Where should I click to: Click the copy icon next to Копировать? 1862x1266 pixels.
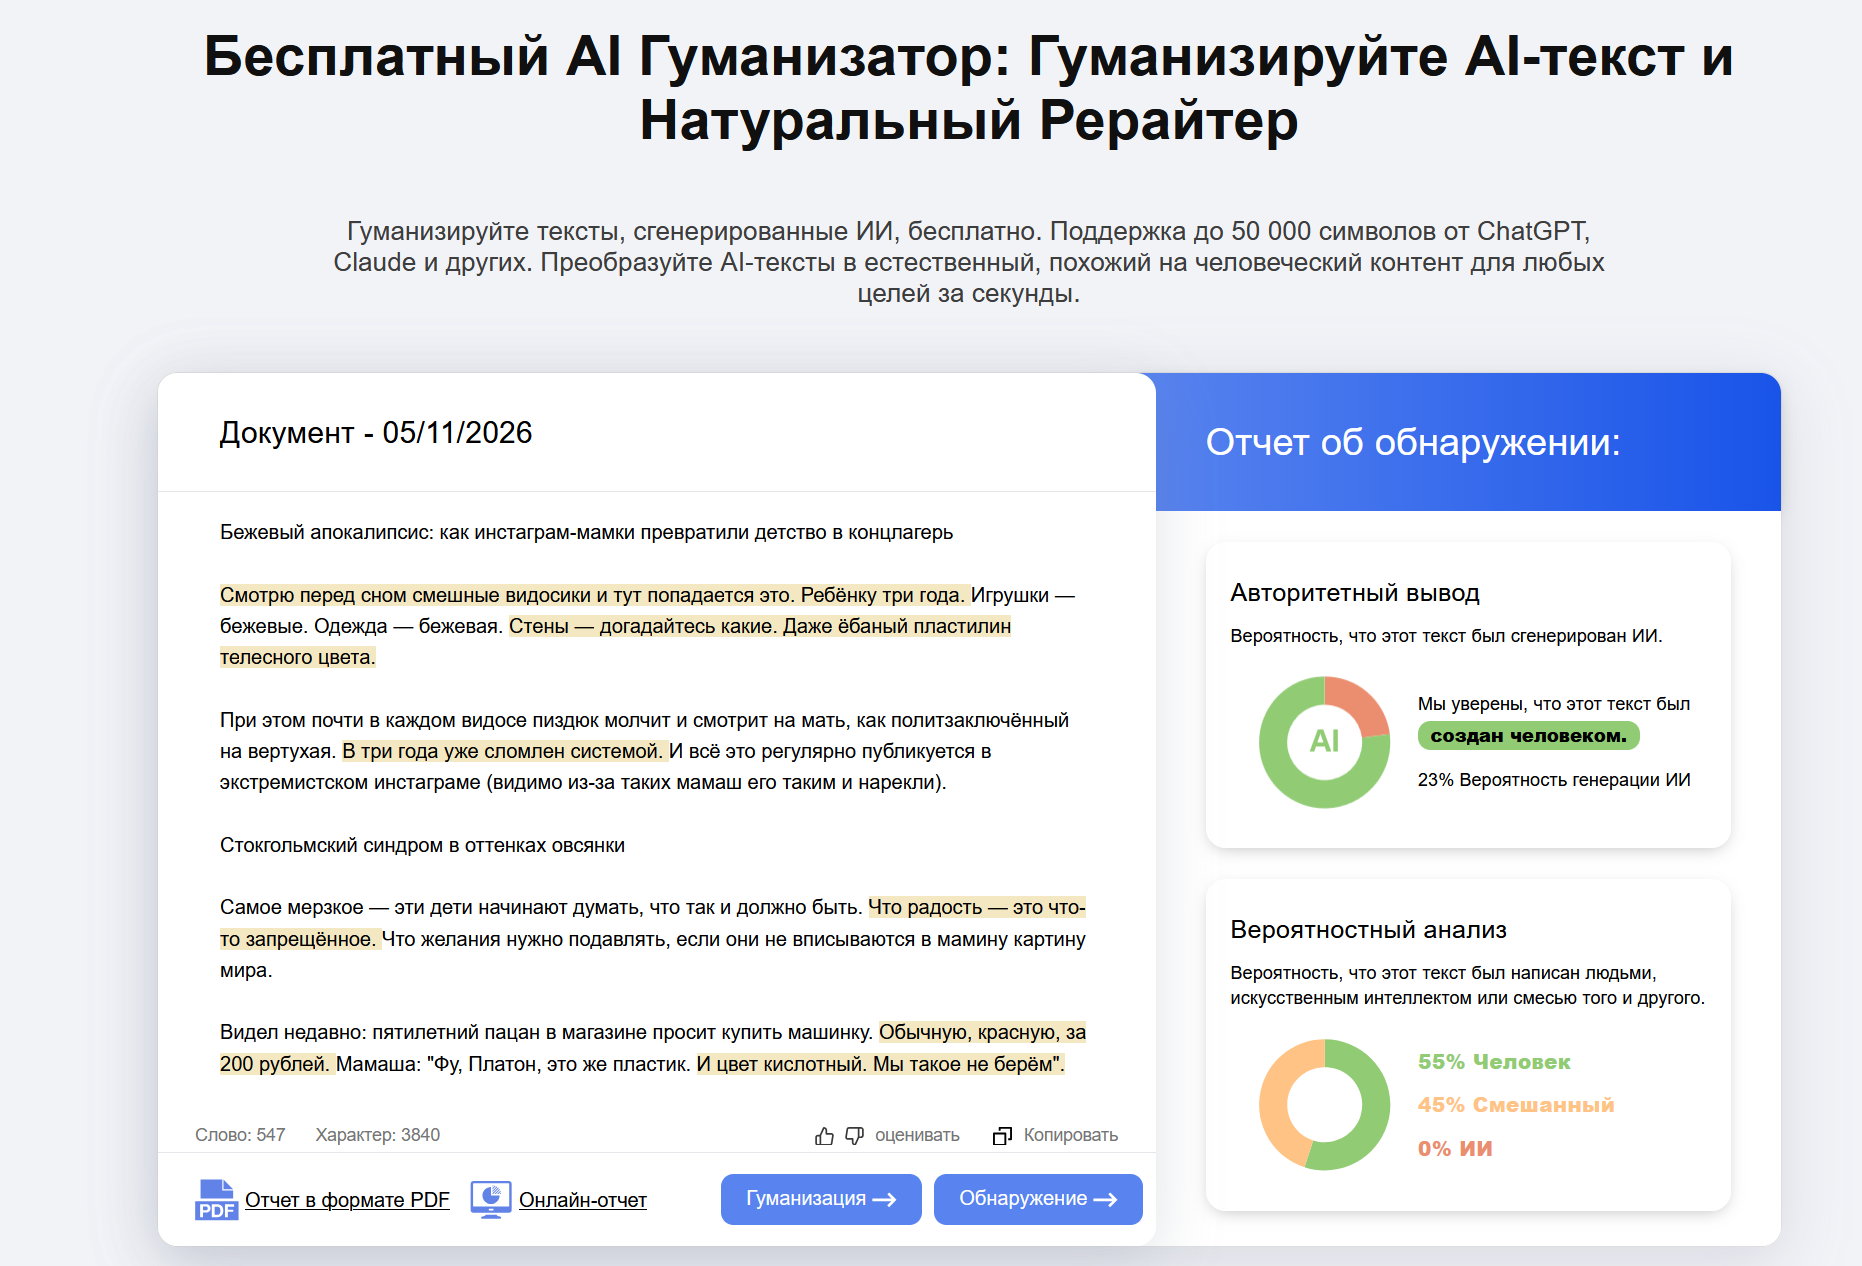pos(1002,1136)
